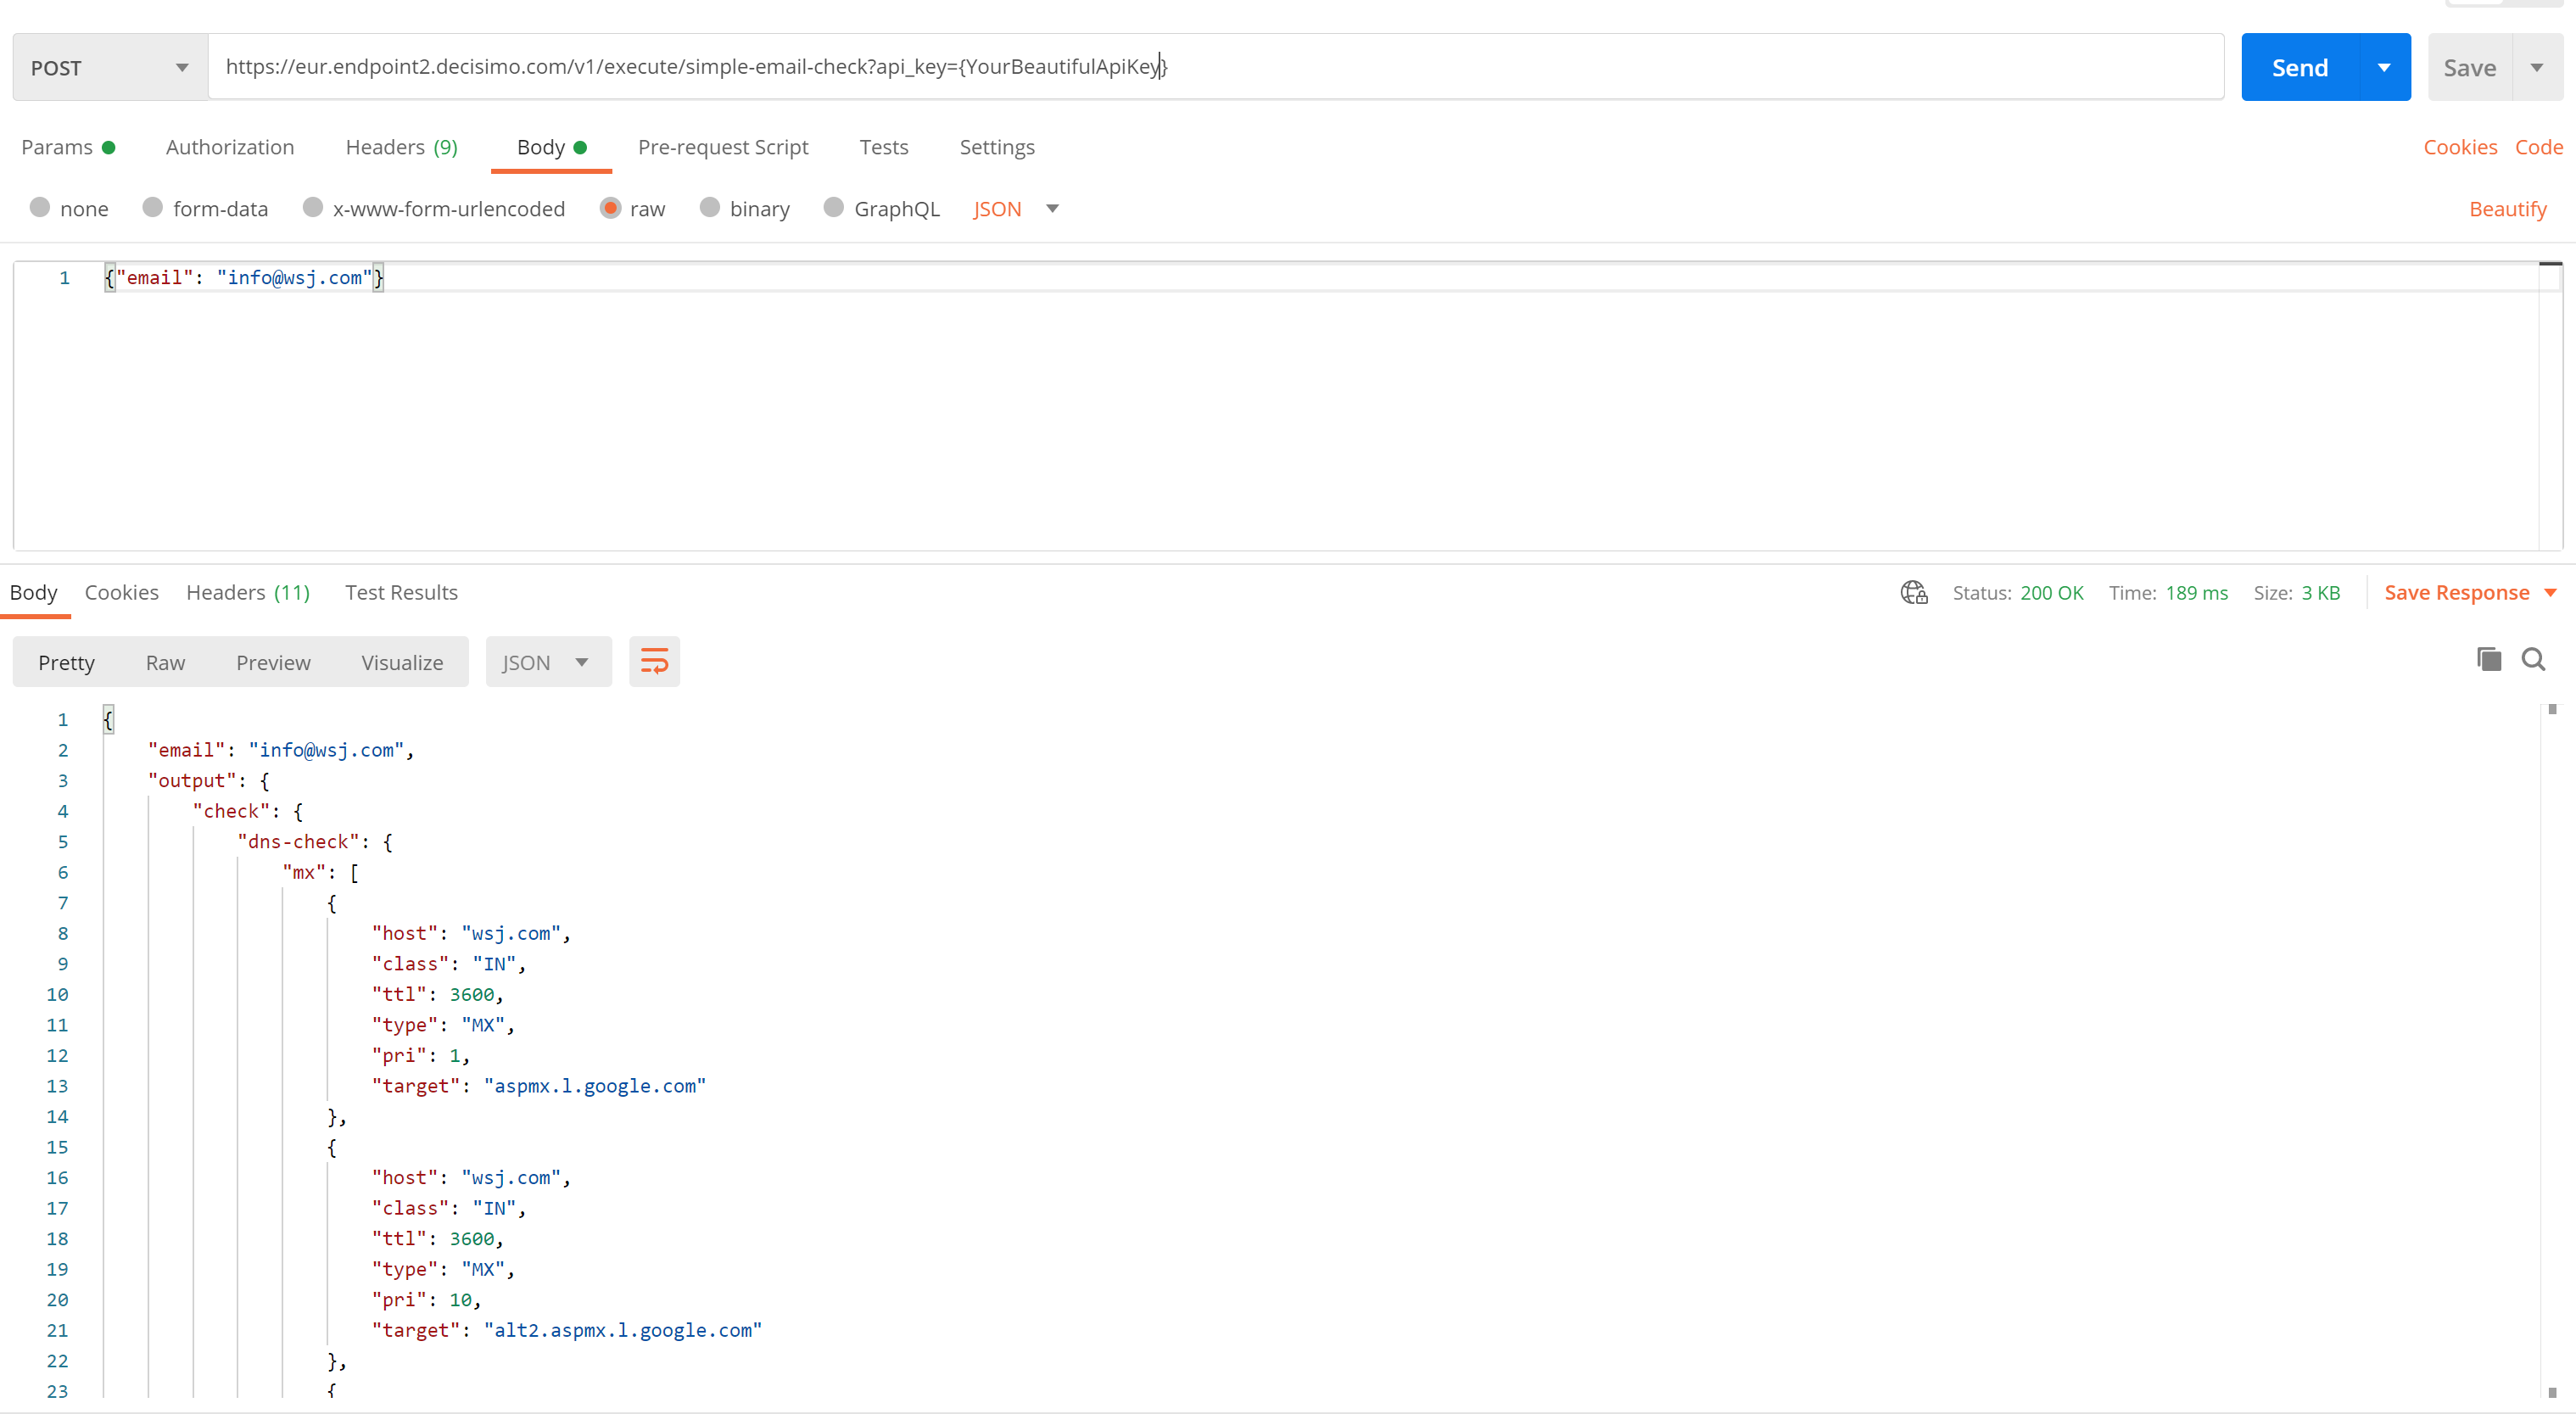Screen dimensions: 2576x1414
Task: Open search in response with magnifier icon
Action: [2533, 660]
